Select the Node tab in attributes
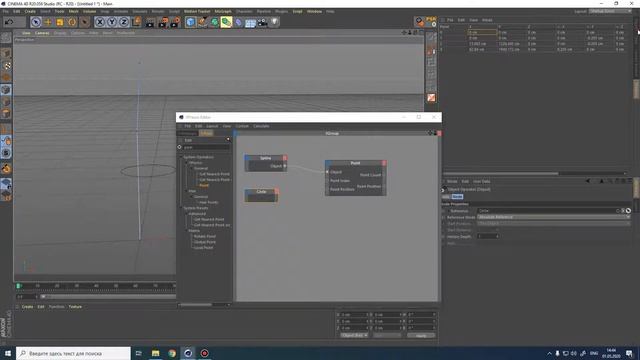This screenshot has height=360, width=640. [x=457, y=197]
